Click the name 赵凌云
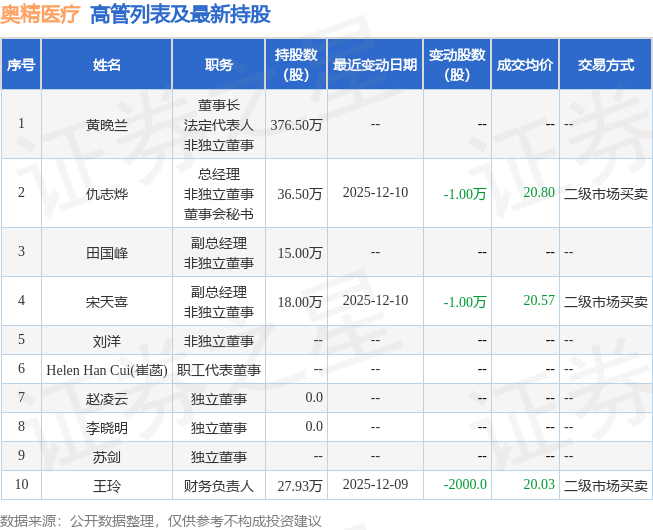The image size is (653, 530). click(x=107, y=399)
